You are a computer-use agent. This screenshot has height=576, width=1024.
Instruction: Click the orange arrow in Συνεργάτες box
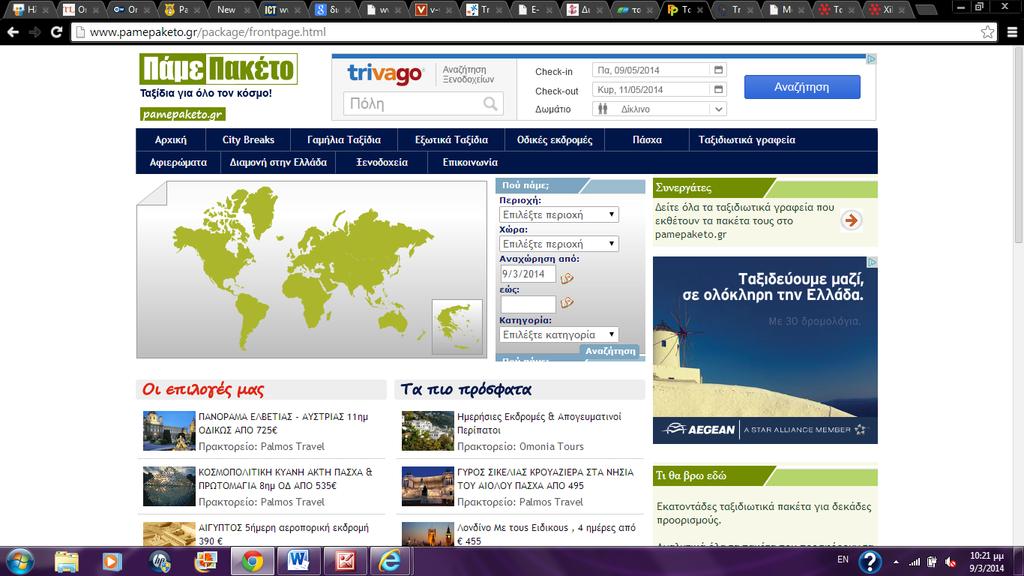[850, 221]
